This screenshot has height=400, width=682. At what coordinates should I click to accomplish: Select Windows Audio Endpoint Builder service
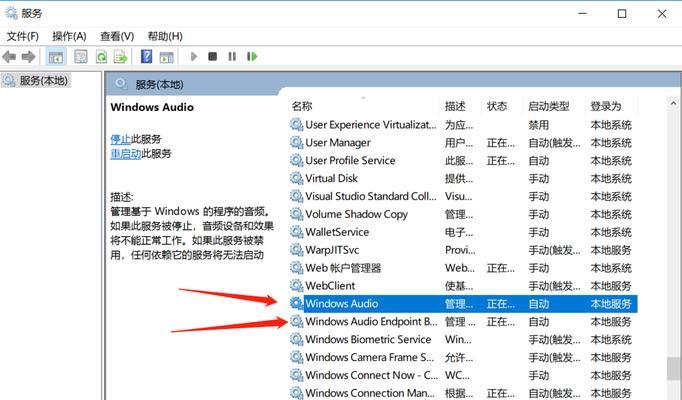(463, 321)
